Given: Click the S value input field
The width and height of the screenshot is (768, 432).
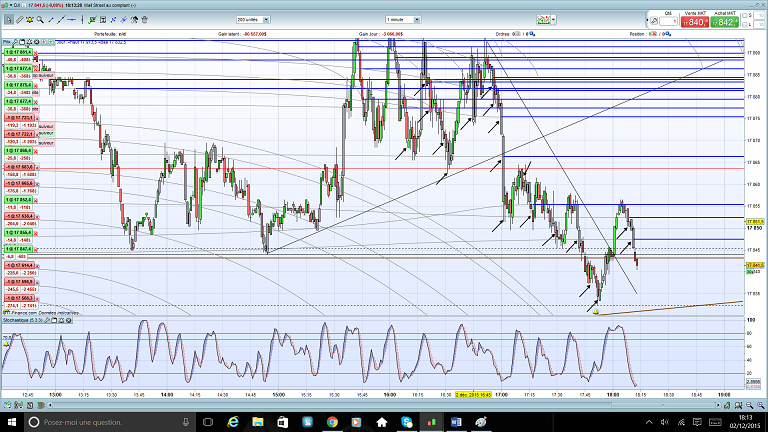Looking at the screenshot, I should [759, 16].
